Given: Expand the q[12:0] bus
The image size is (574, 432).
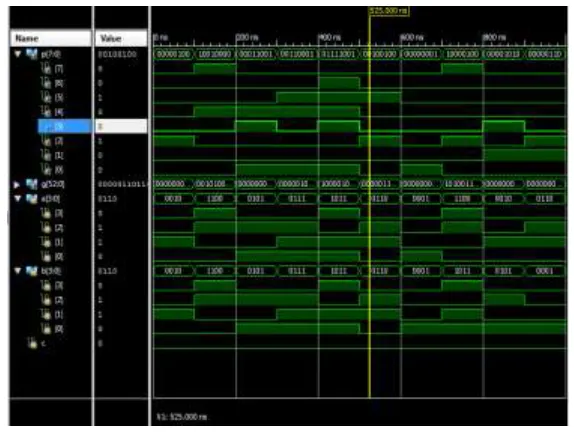Looking at the screenshot, I should pos(17,185).
